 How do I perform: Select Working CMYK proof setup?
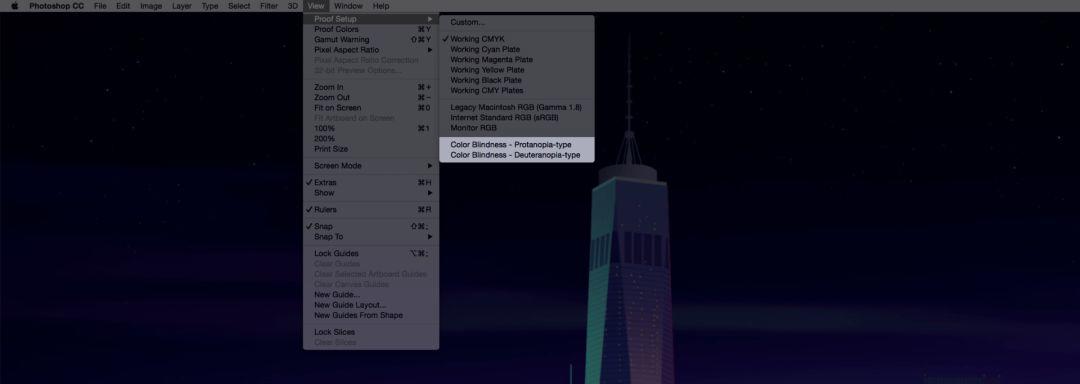tap(517, 39)
